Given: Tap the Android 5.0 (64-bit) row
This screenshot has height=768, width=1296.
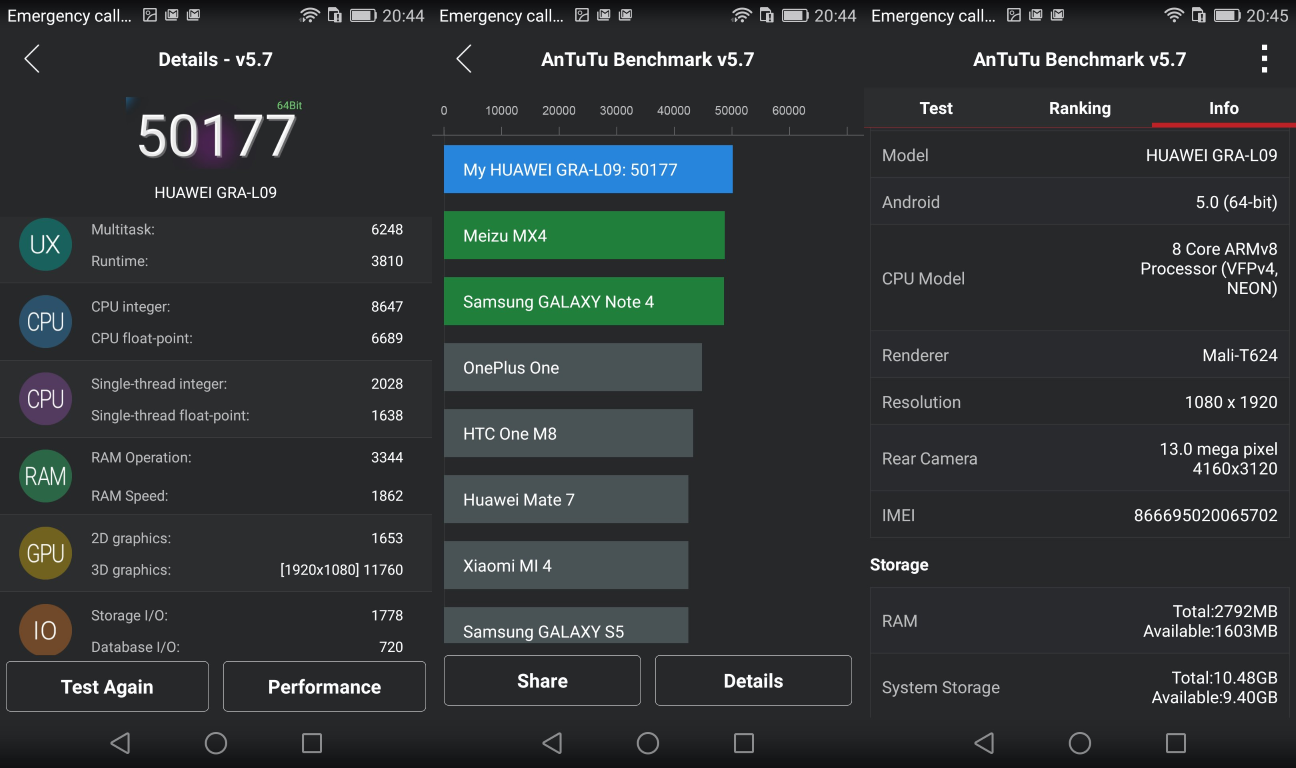Looking at the screenshot, I should click(x=1080, y=202).
